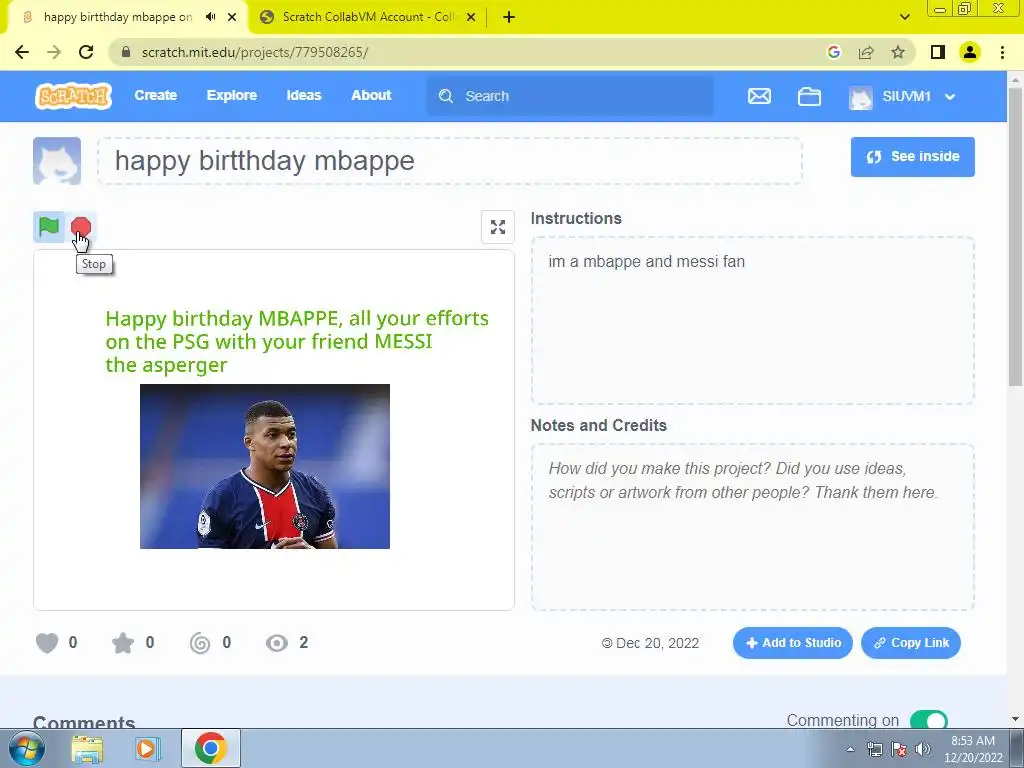The height and width of the screenshot is (768, 1024).
Task: Enter fullscreen mode for the project stage
Action: [x=498, y=227]
